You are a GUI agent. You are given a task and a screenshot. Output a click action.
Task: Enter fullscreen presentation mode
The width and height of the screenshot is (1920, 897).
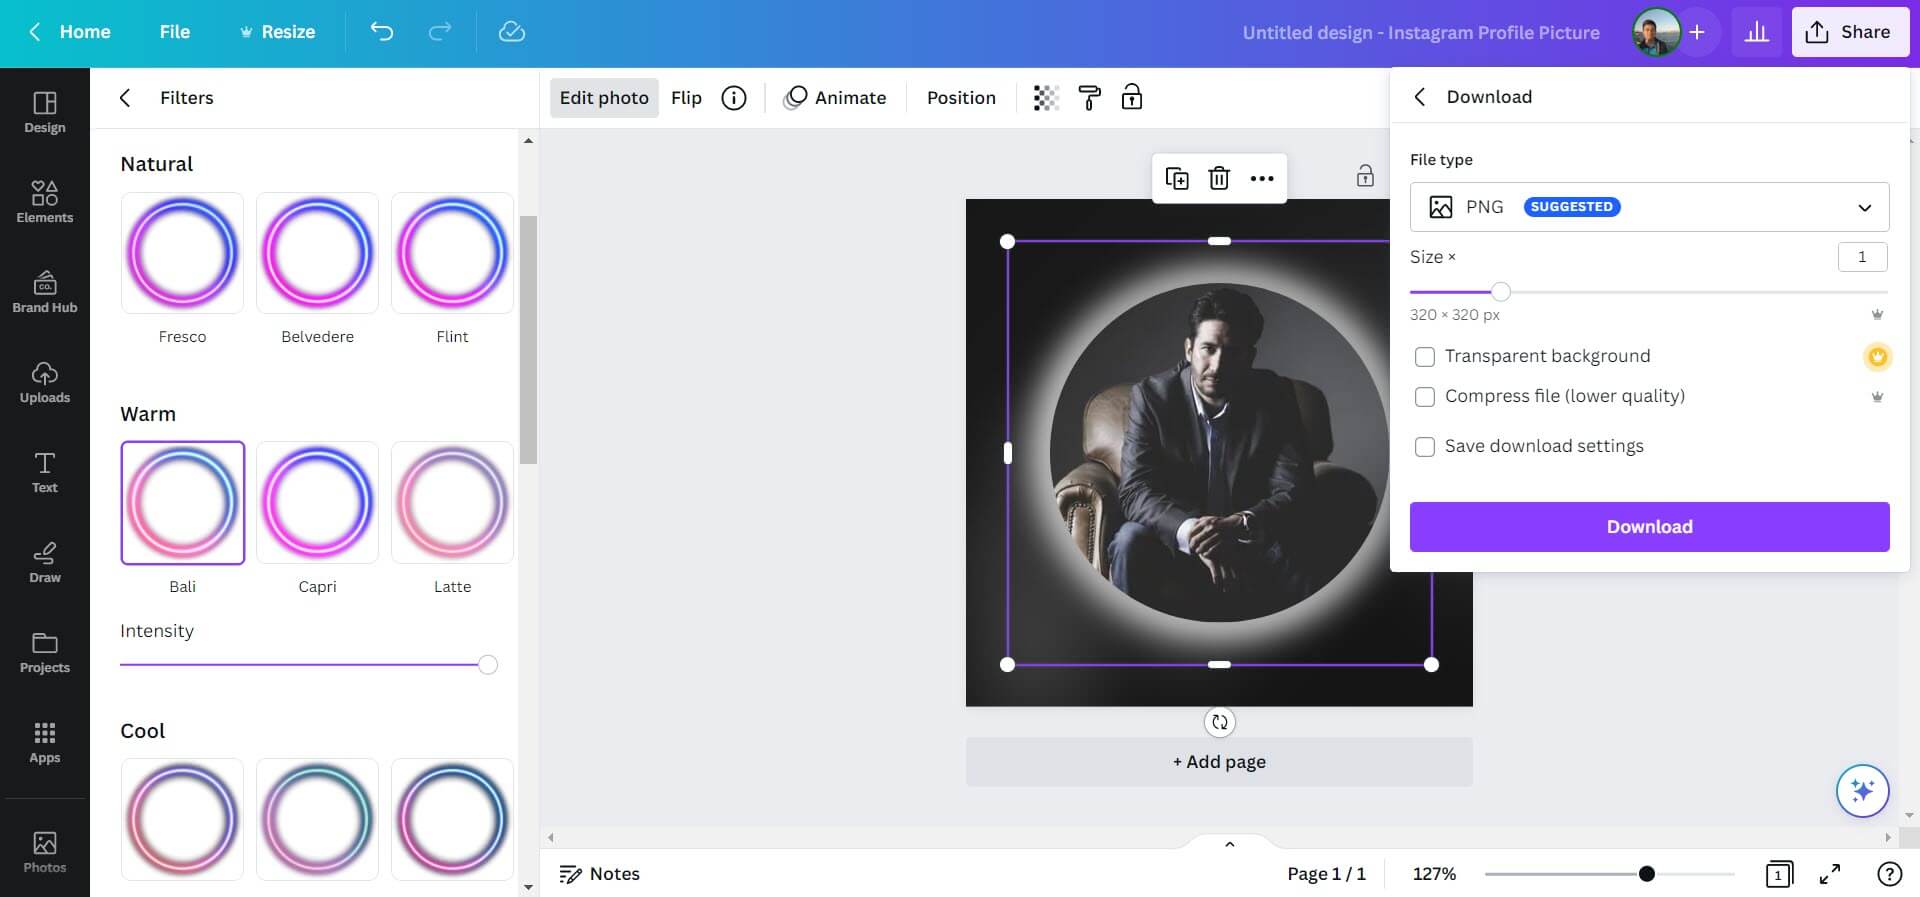[x=1830, y=874]
